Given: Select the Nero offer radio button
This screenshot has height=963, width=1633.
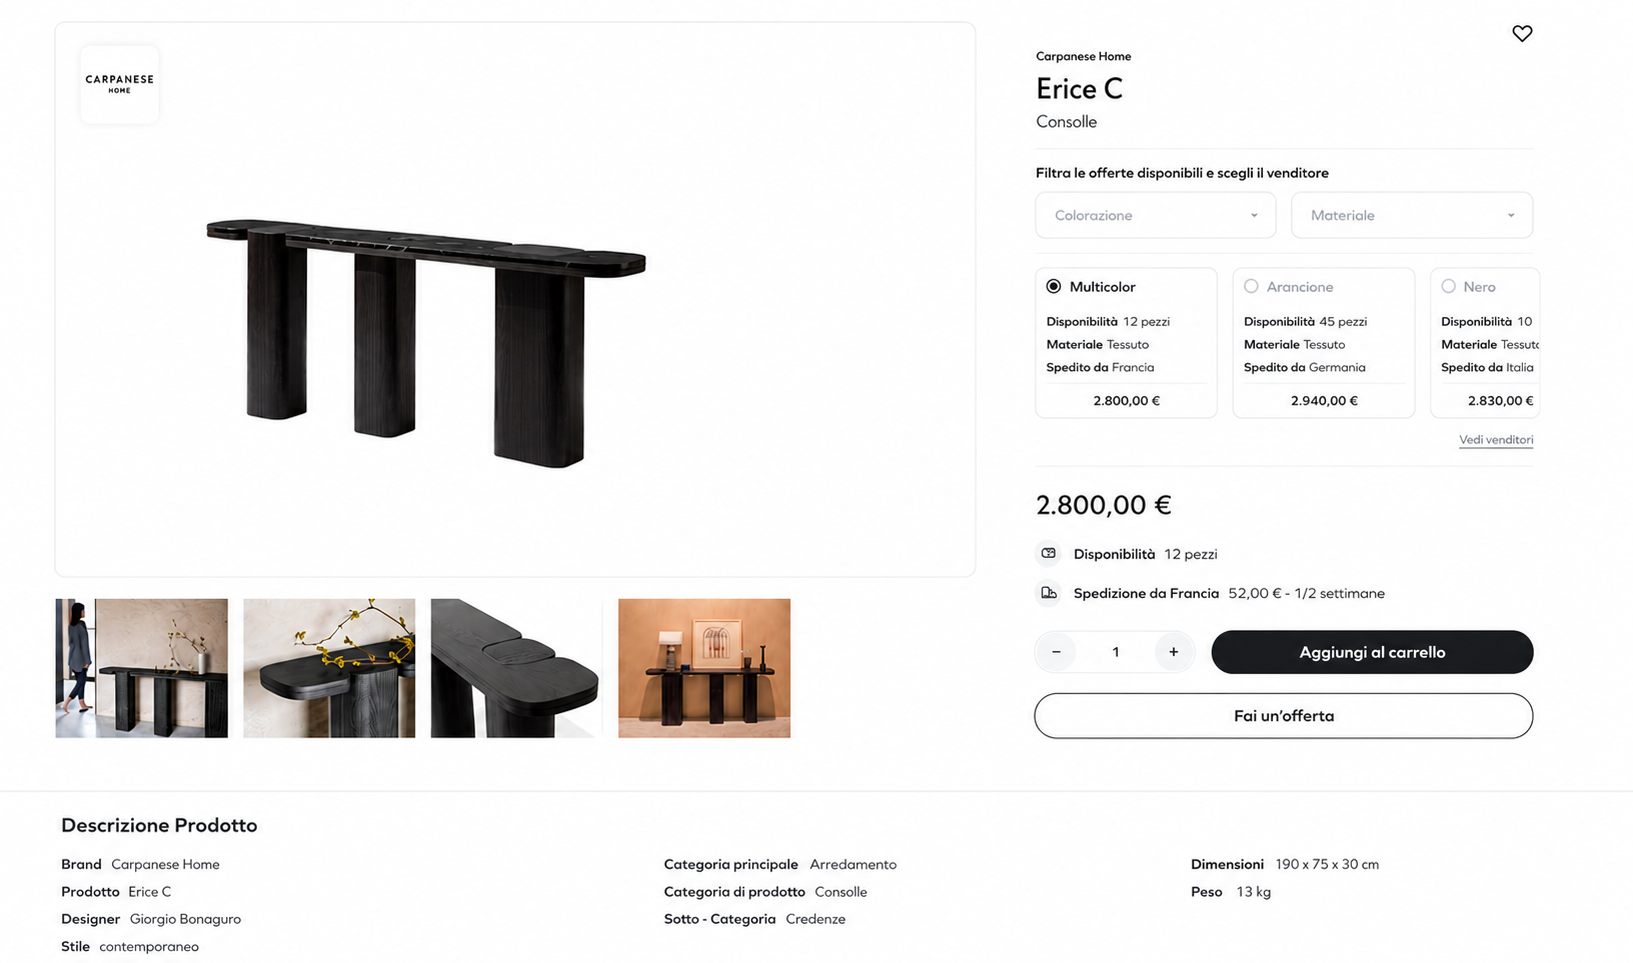Looking at the screenshot, I should coord(1448,287).
